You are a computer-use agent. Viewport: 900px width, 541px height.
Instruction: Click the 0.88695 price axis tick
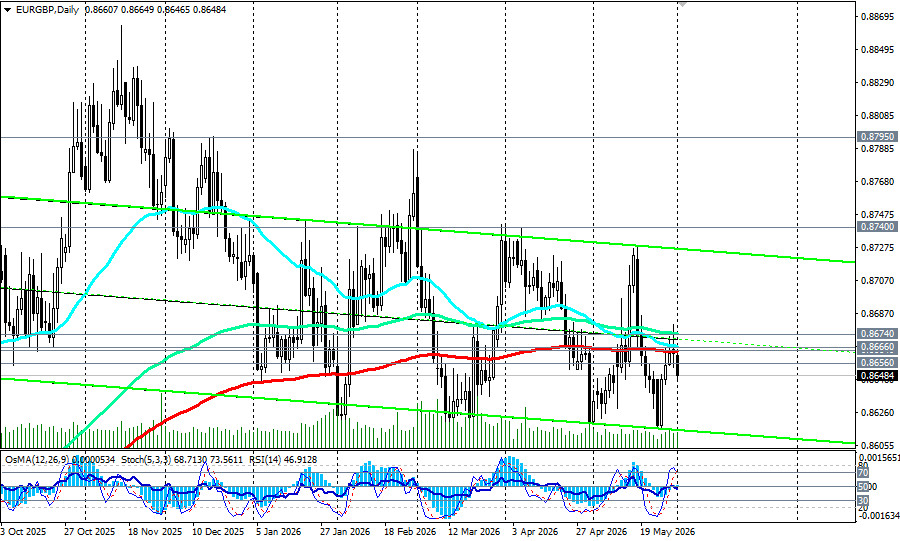pyautogui.click(x=878, y=17)
